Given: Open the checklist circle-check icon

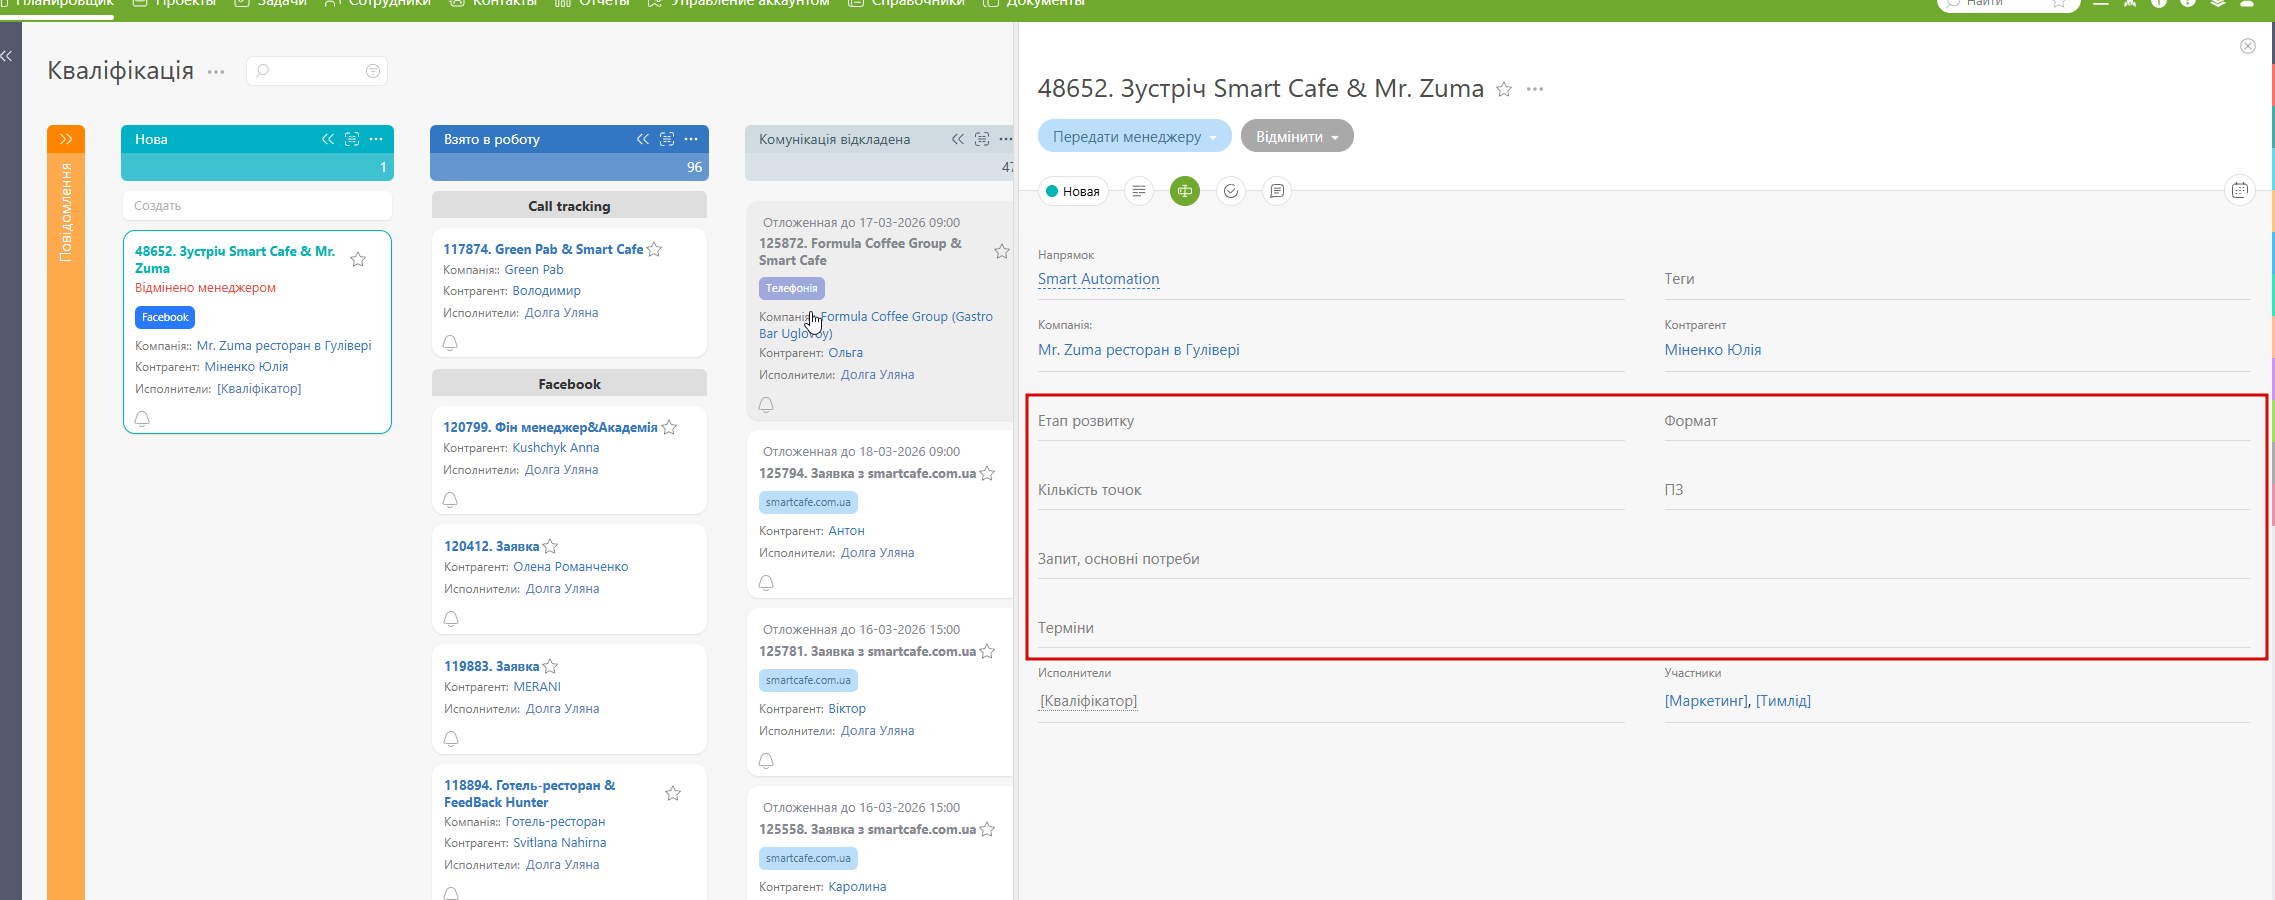Looking at the screenshot, I should 1231,191.
